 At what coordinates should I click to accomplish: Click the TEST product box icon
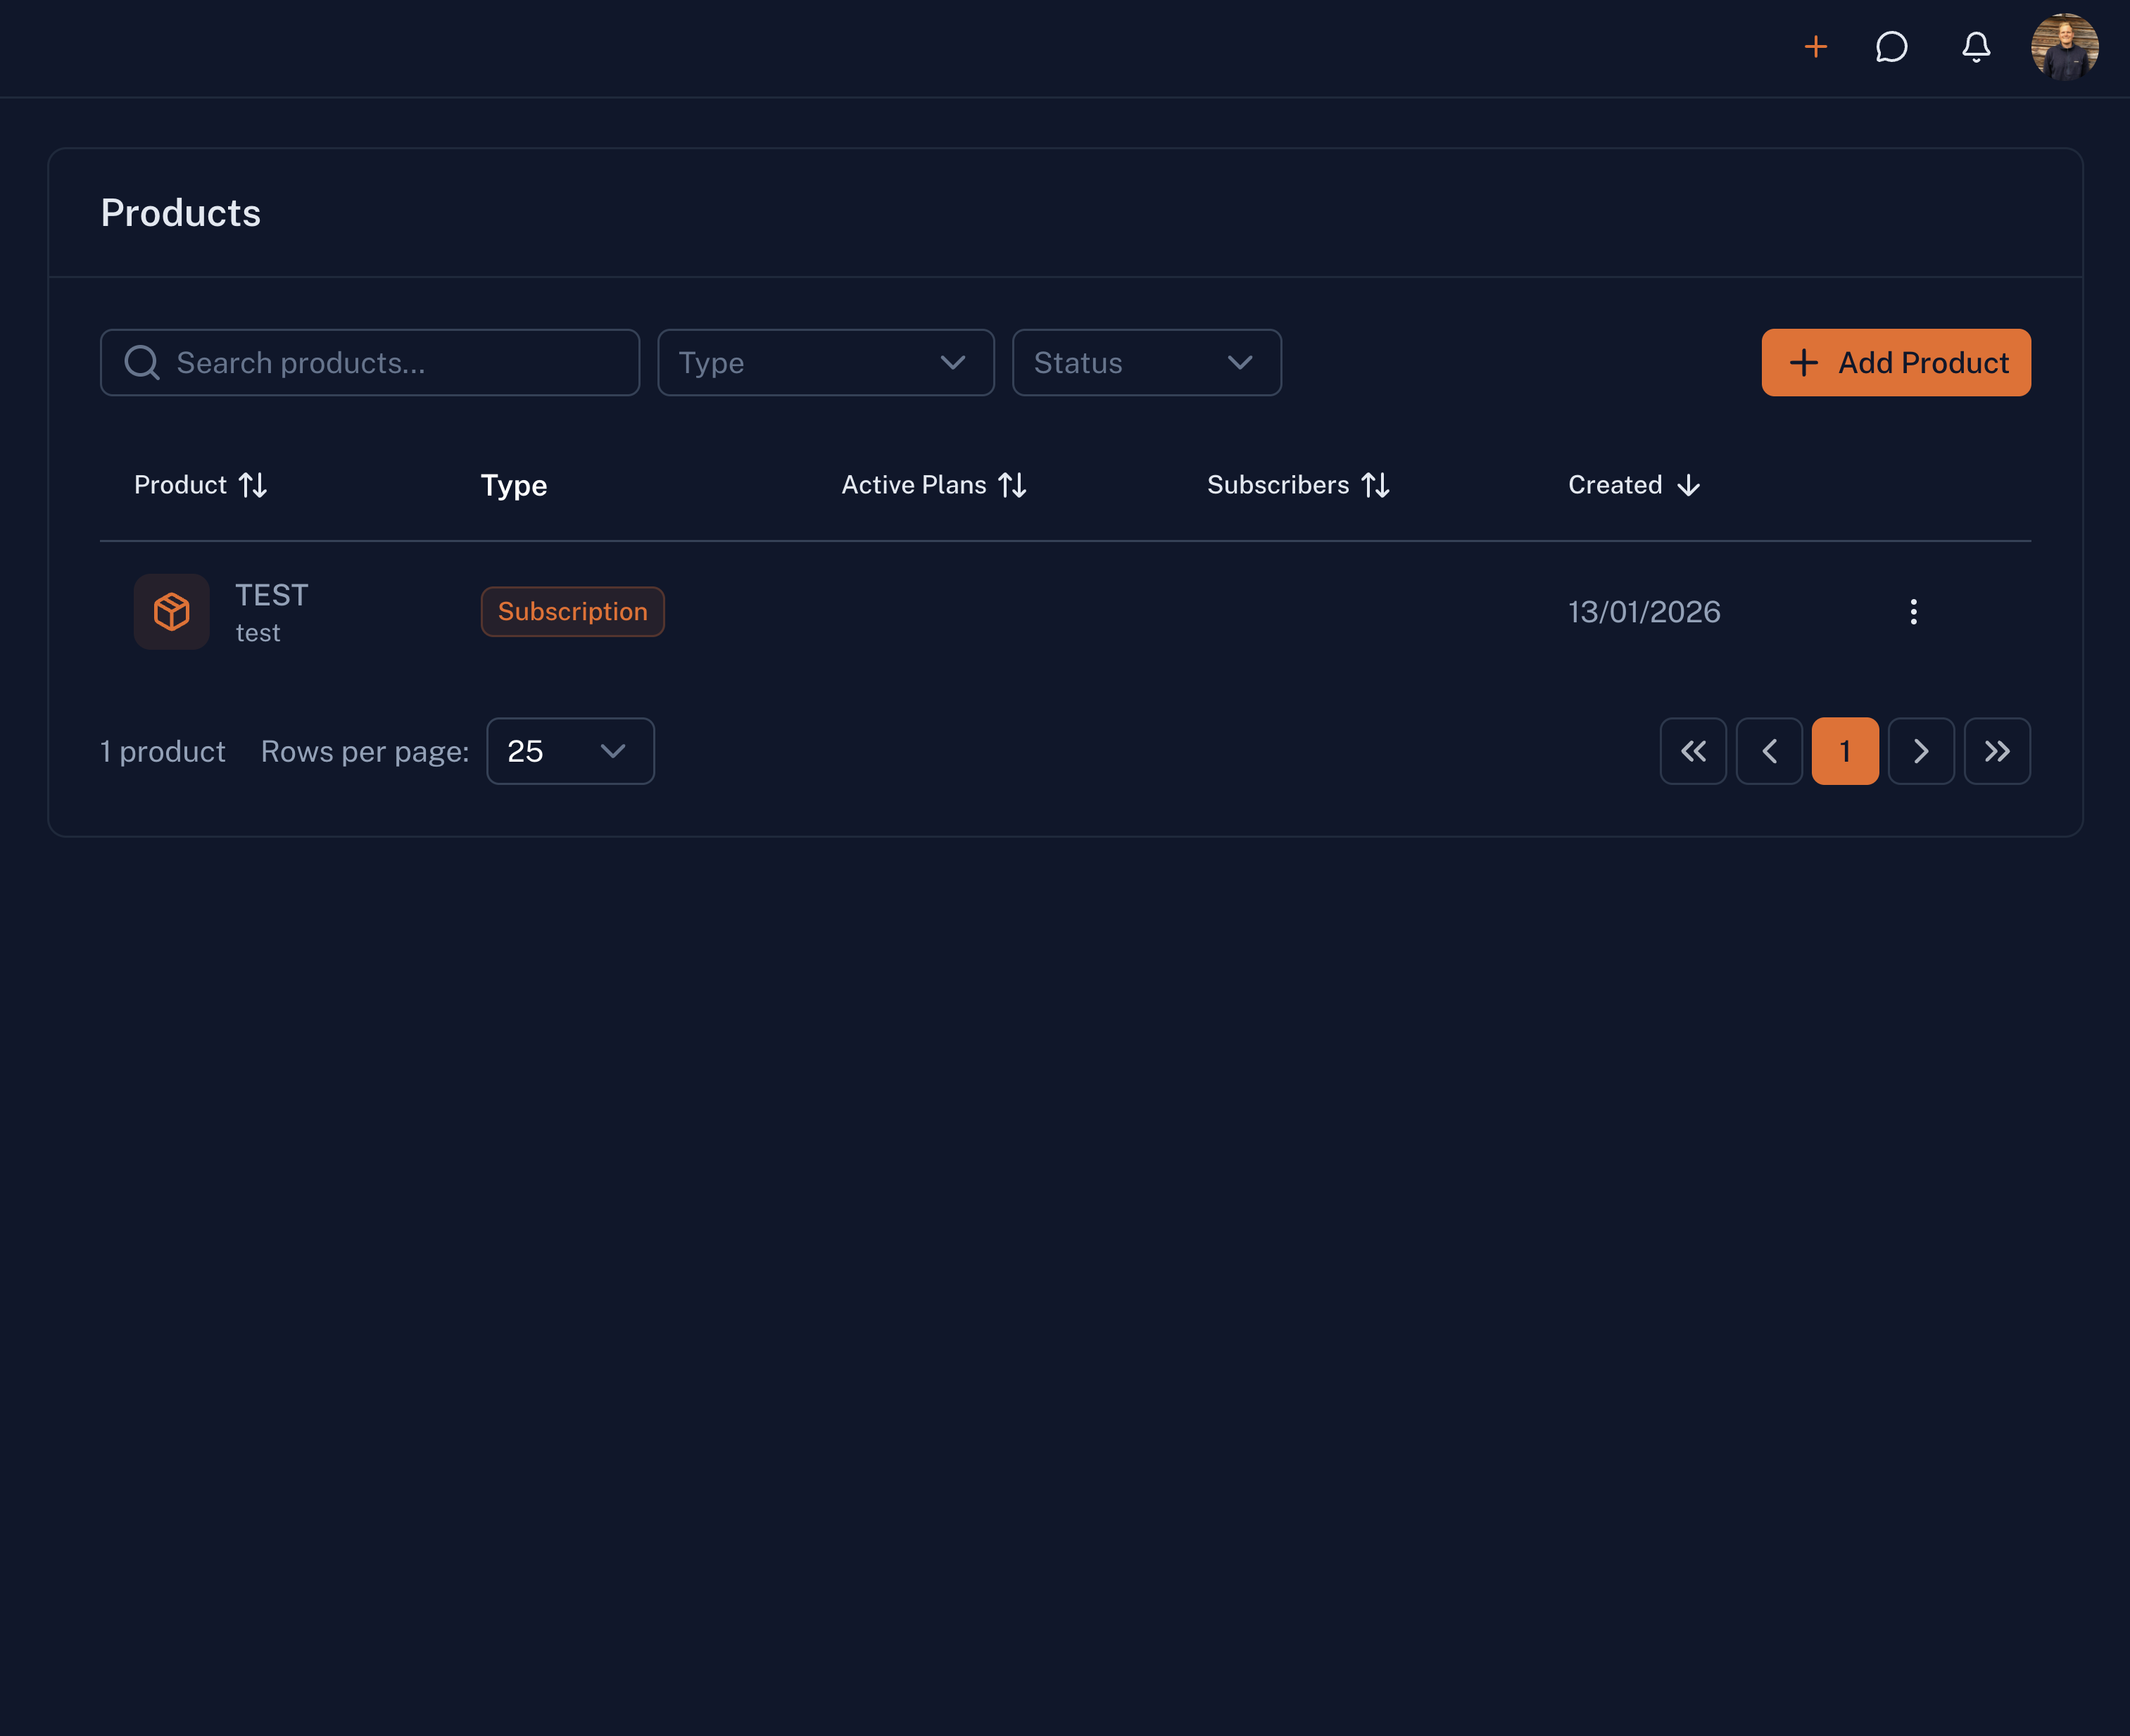tap(171, 611)
